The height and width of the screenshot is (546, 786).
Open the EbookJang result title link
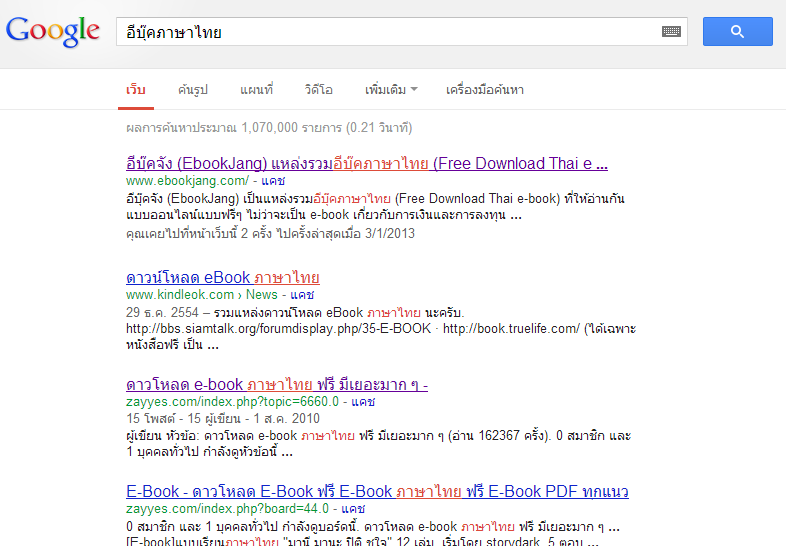[367, 163]
